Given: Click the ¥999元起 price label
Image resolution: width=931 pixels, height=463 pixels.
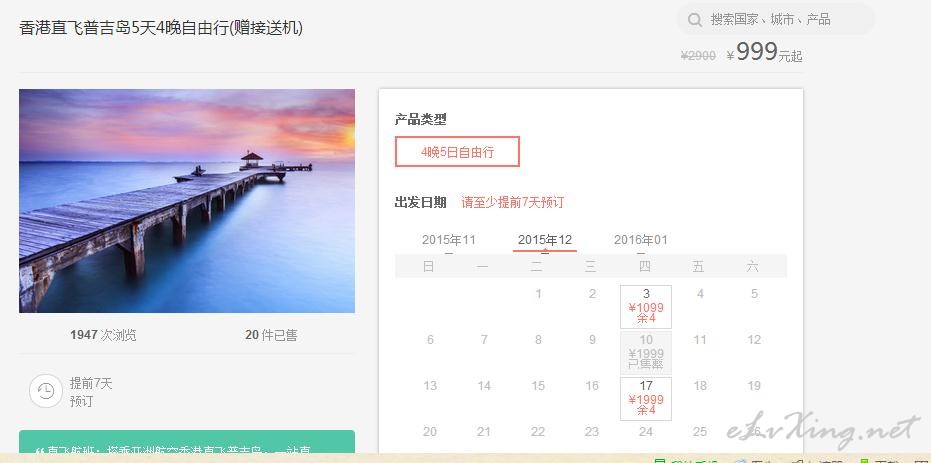Looking at the screenshot, I should pos(764,52).
